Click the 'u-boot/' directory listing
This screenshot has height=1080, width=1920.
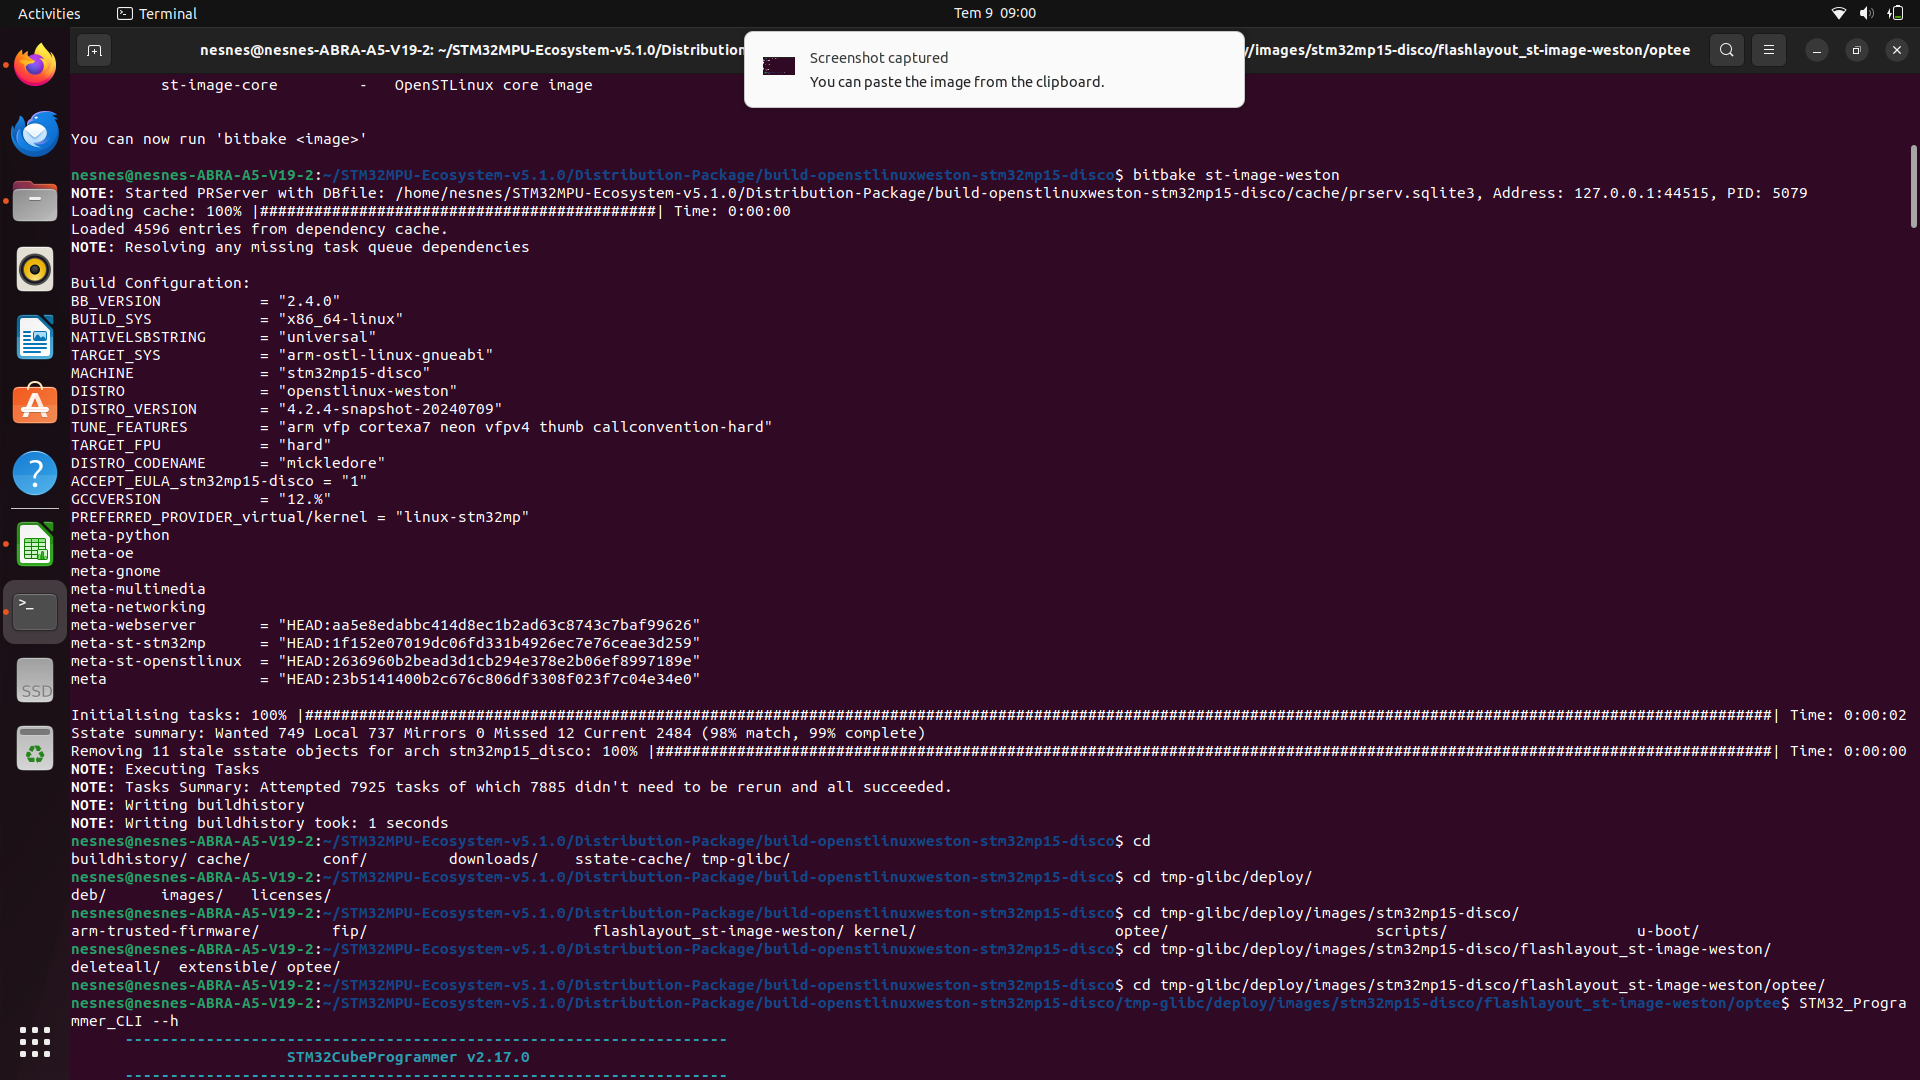click(1667, 931)
